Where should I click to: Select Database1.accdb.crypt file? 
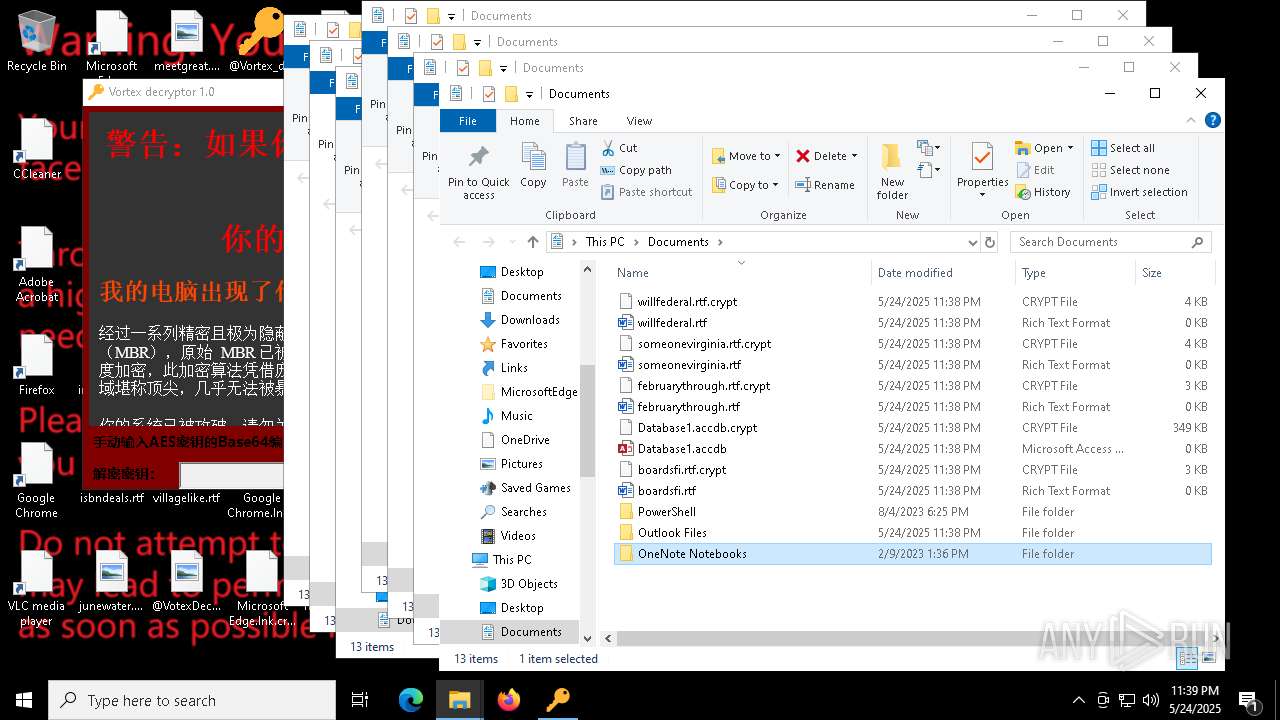697,428
